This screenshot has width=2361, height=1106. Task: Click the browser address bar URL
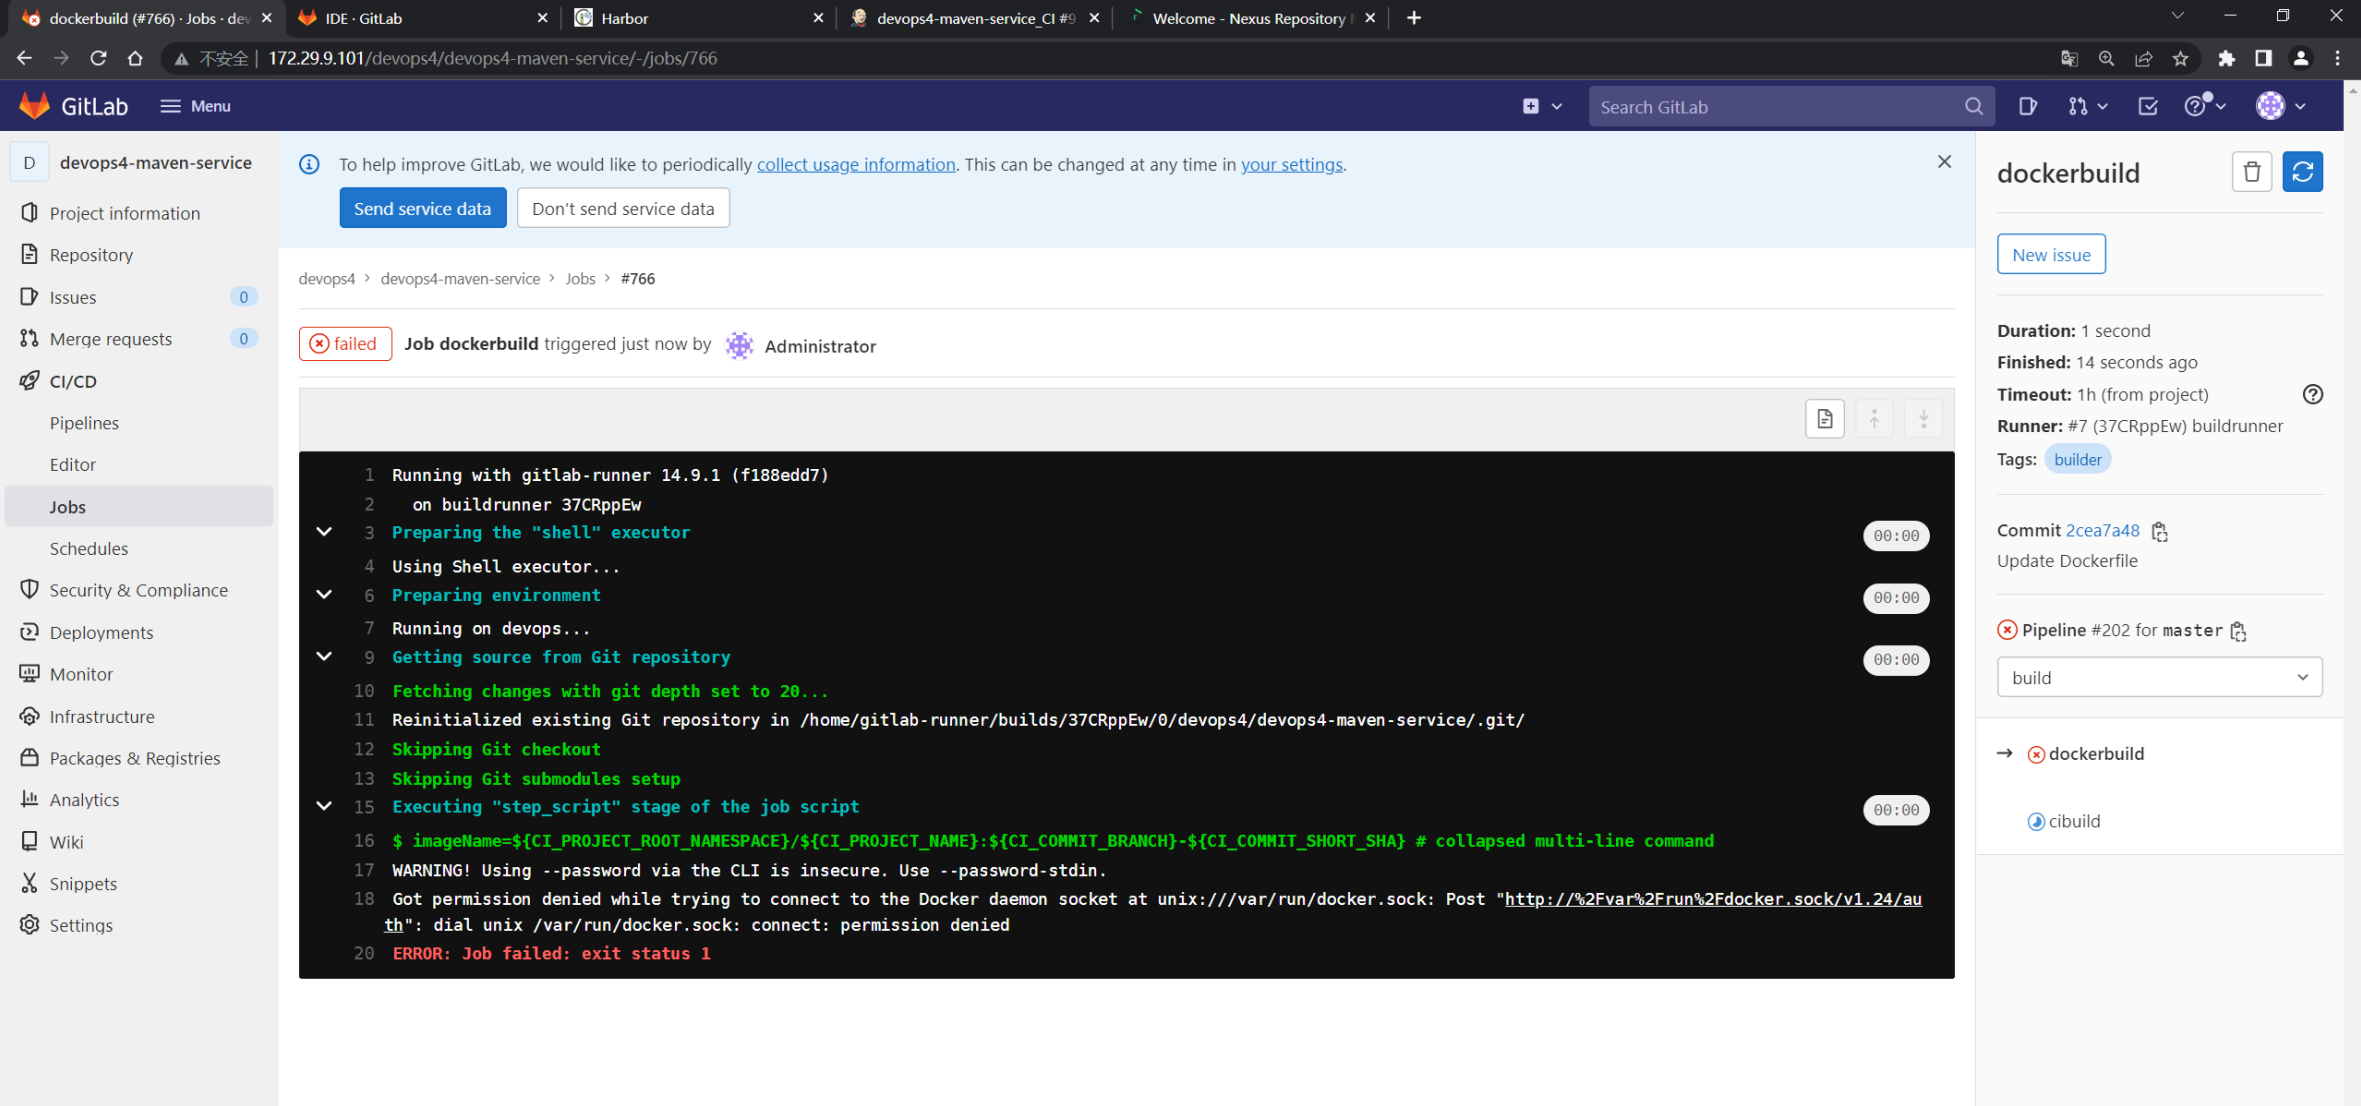(493, 58)
